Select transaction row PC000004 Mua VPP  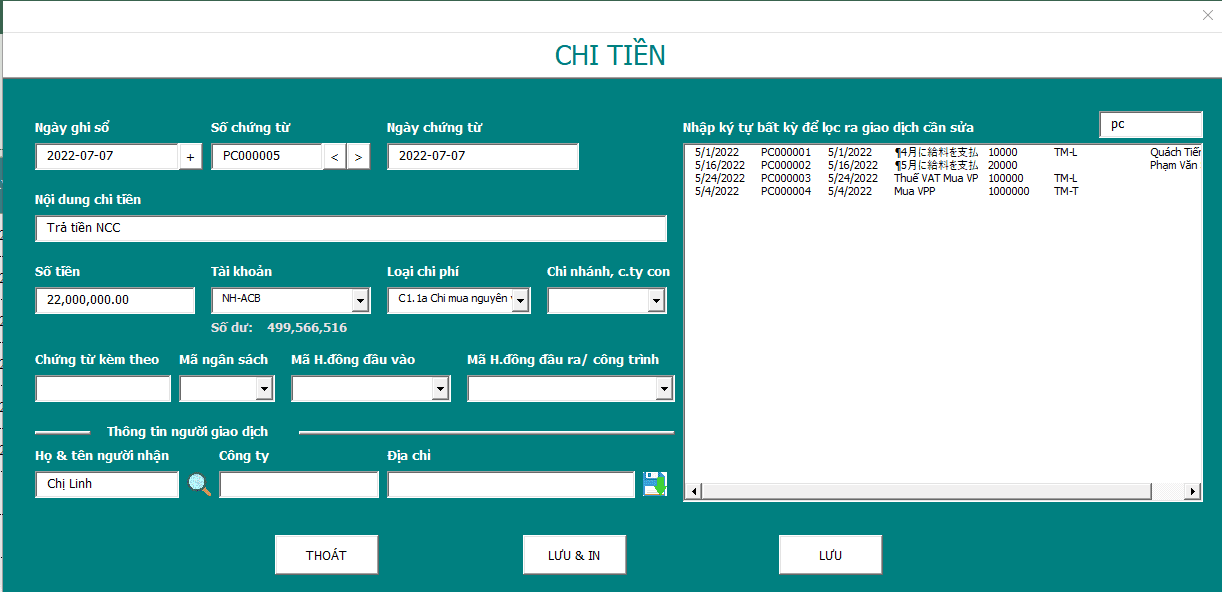943,191
